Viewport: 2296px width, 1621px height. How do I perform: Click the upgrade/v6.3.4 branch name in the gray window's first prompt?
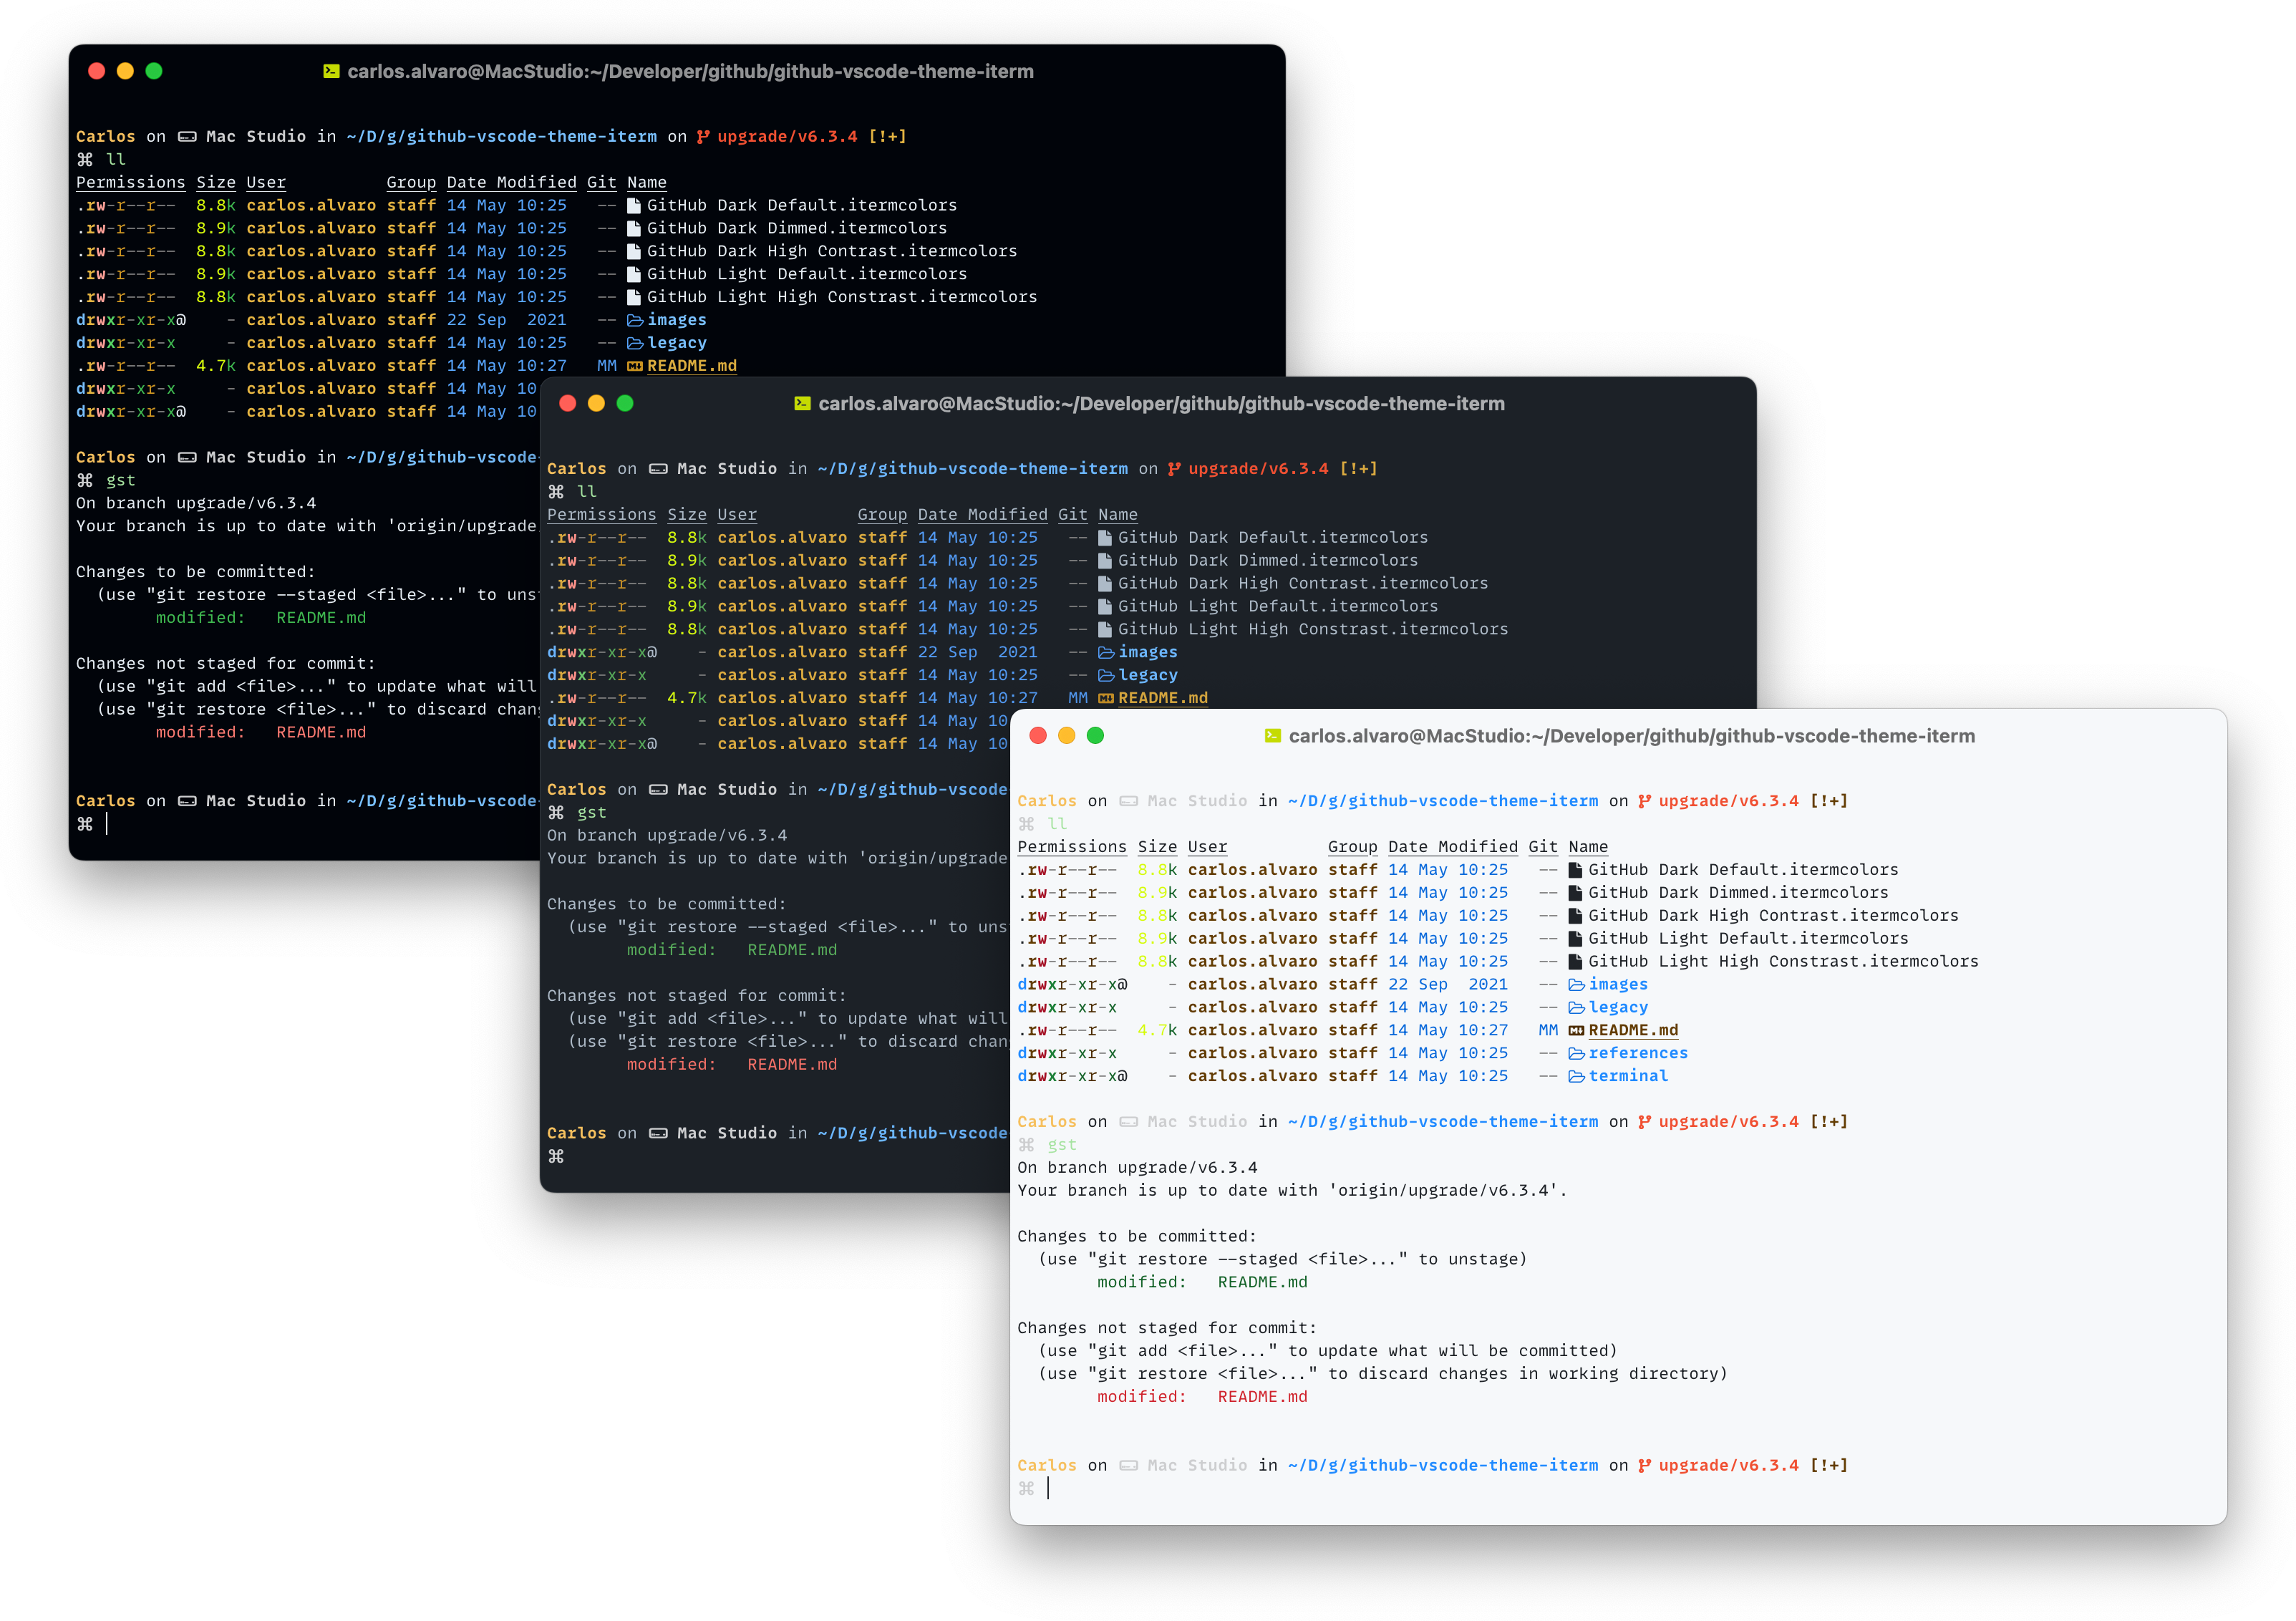coord(1258,469)
